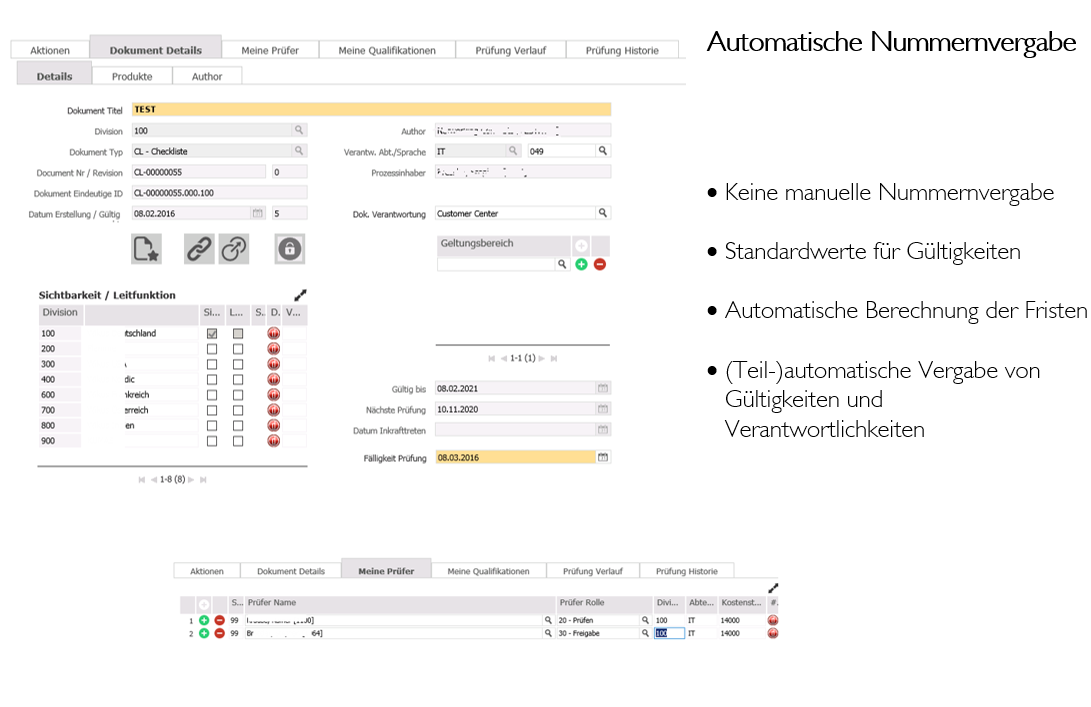
Task: Expand the Sichtbarkeit / Leitfunktion table
Action: pyautogui.click(x=301, y=295)
